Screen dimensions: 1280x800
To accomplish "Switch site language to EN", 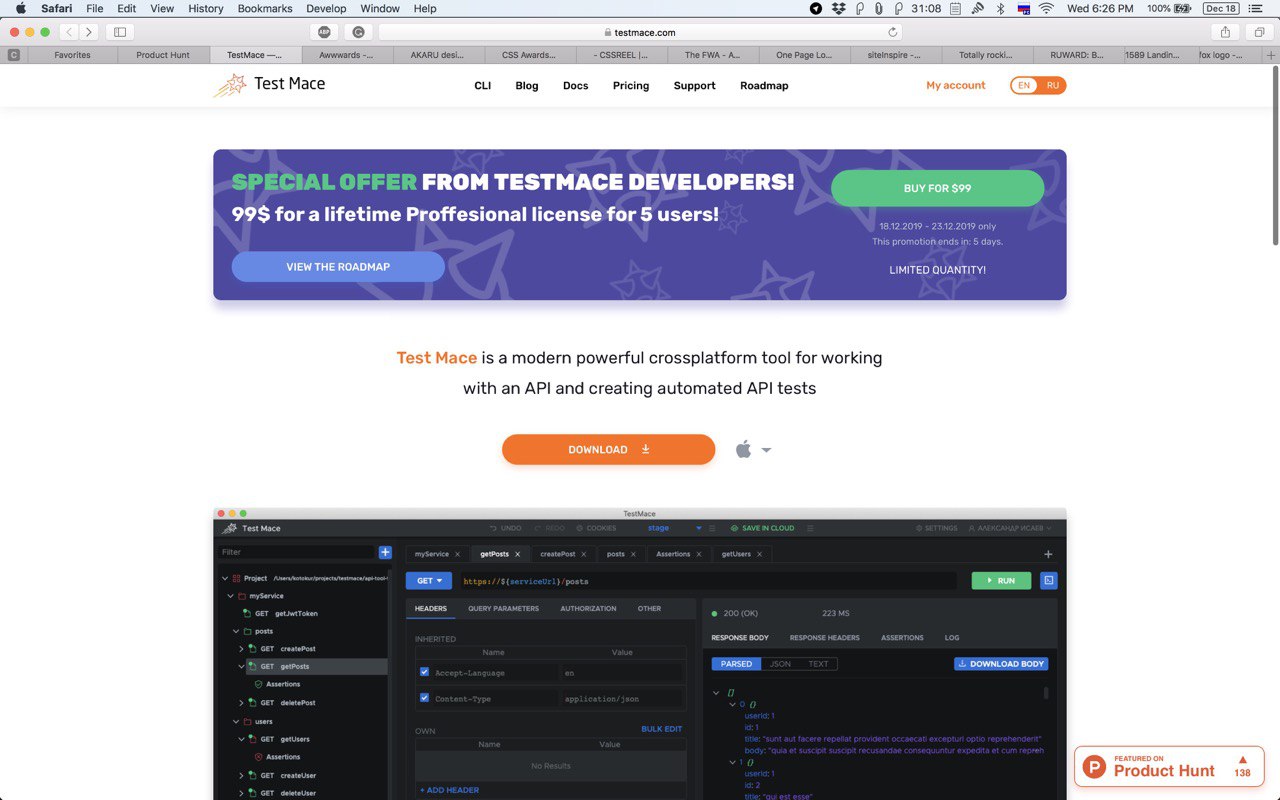I will point(1024,85).
